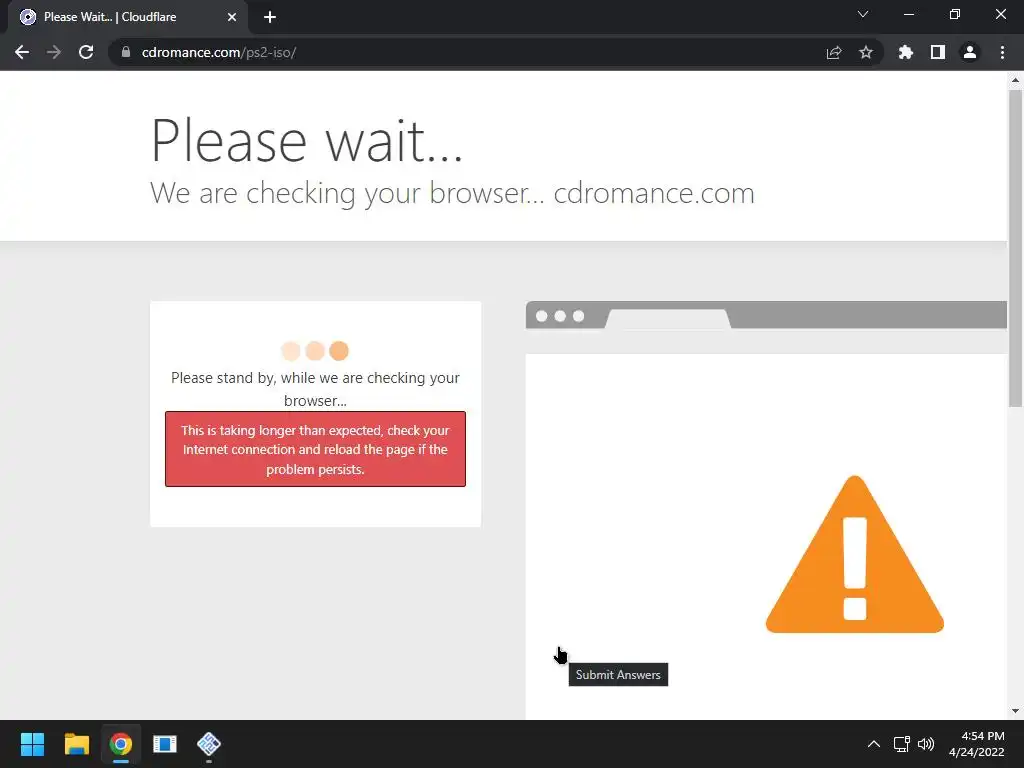Open the diamond-shaped app in taskbar

[209, 744]
